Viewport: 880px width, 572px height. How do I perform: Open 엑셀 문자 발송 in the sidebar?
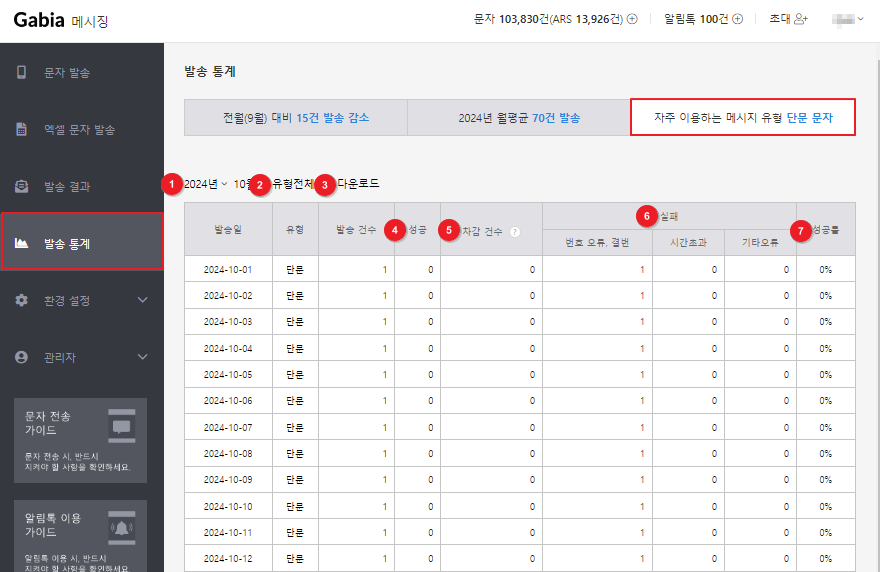tap(82, 129)
